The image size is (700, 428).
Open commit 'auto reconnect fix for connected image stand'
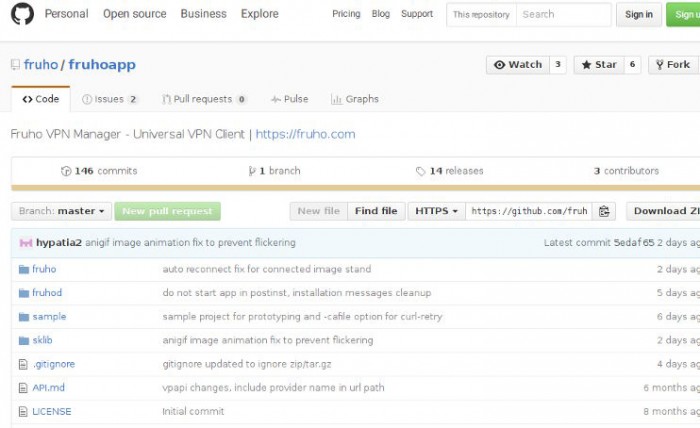coord(267,270)
